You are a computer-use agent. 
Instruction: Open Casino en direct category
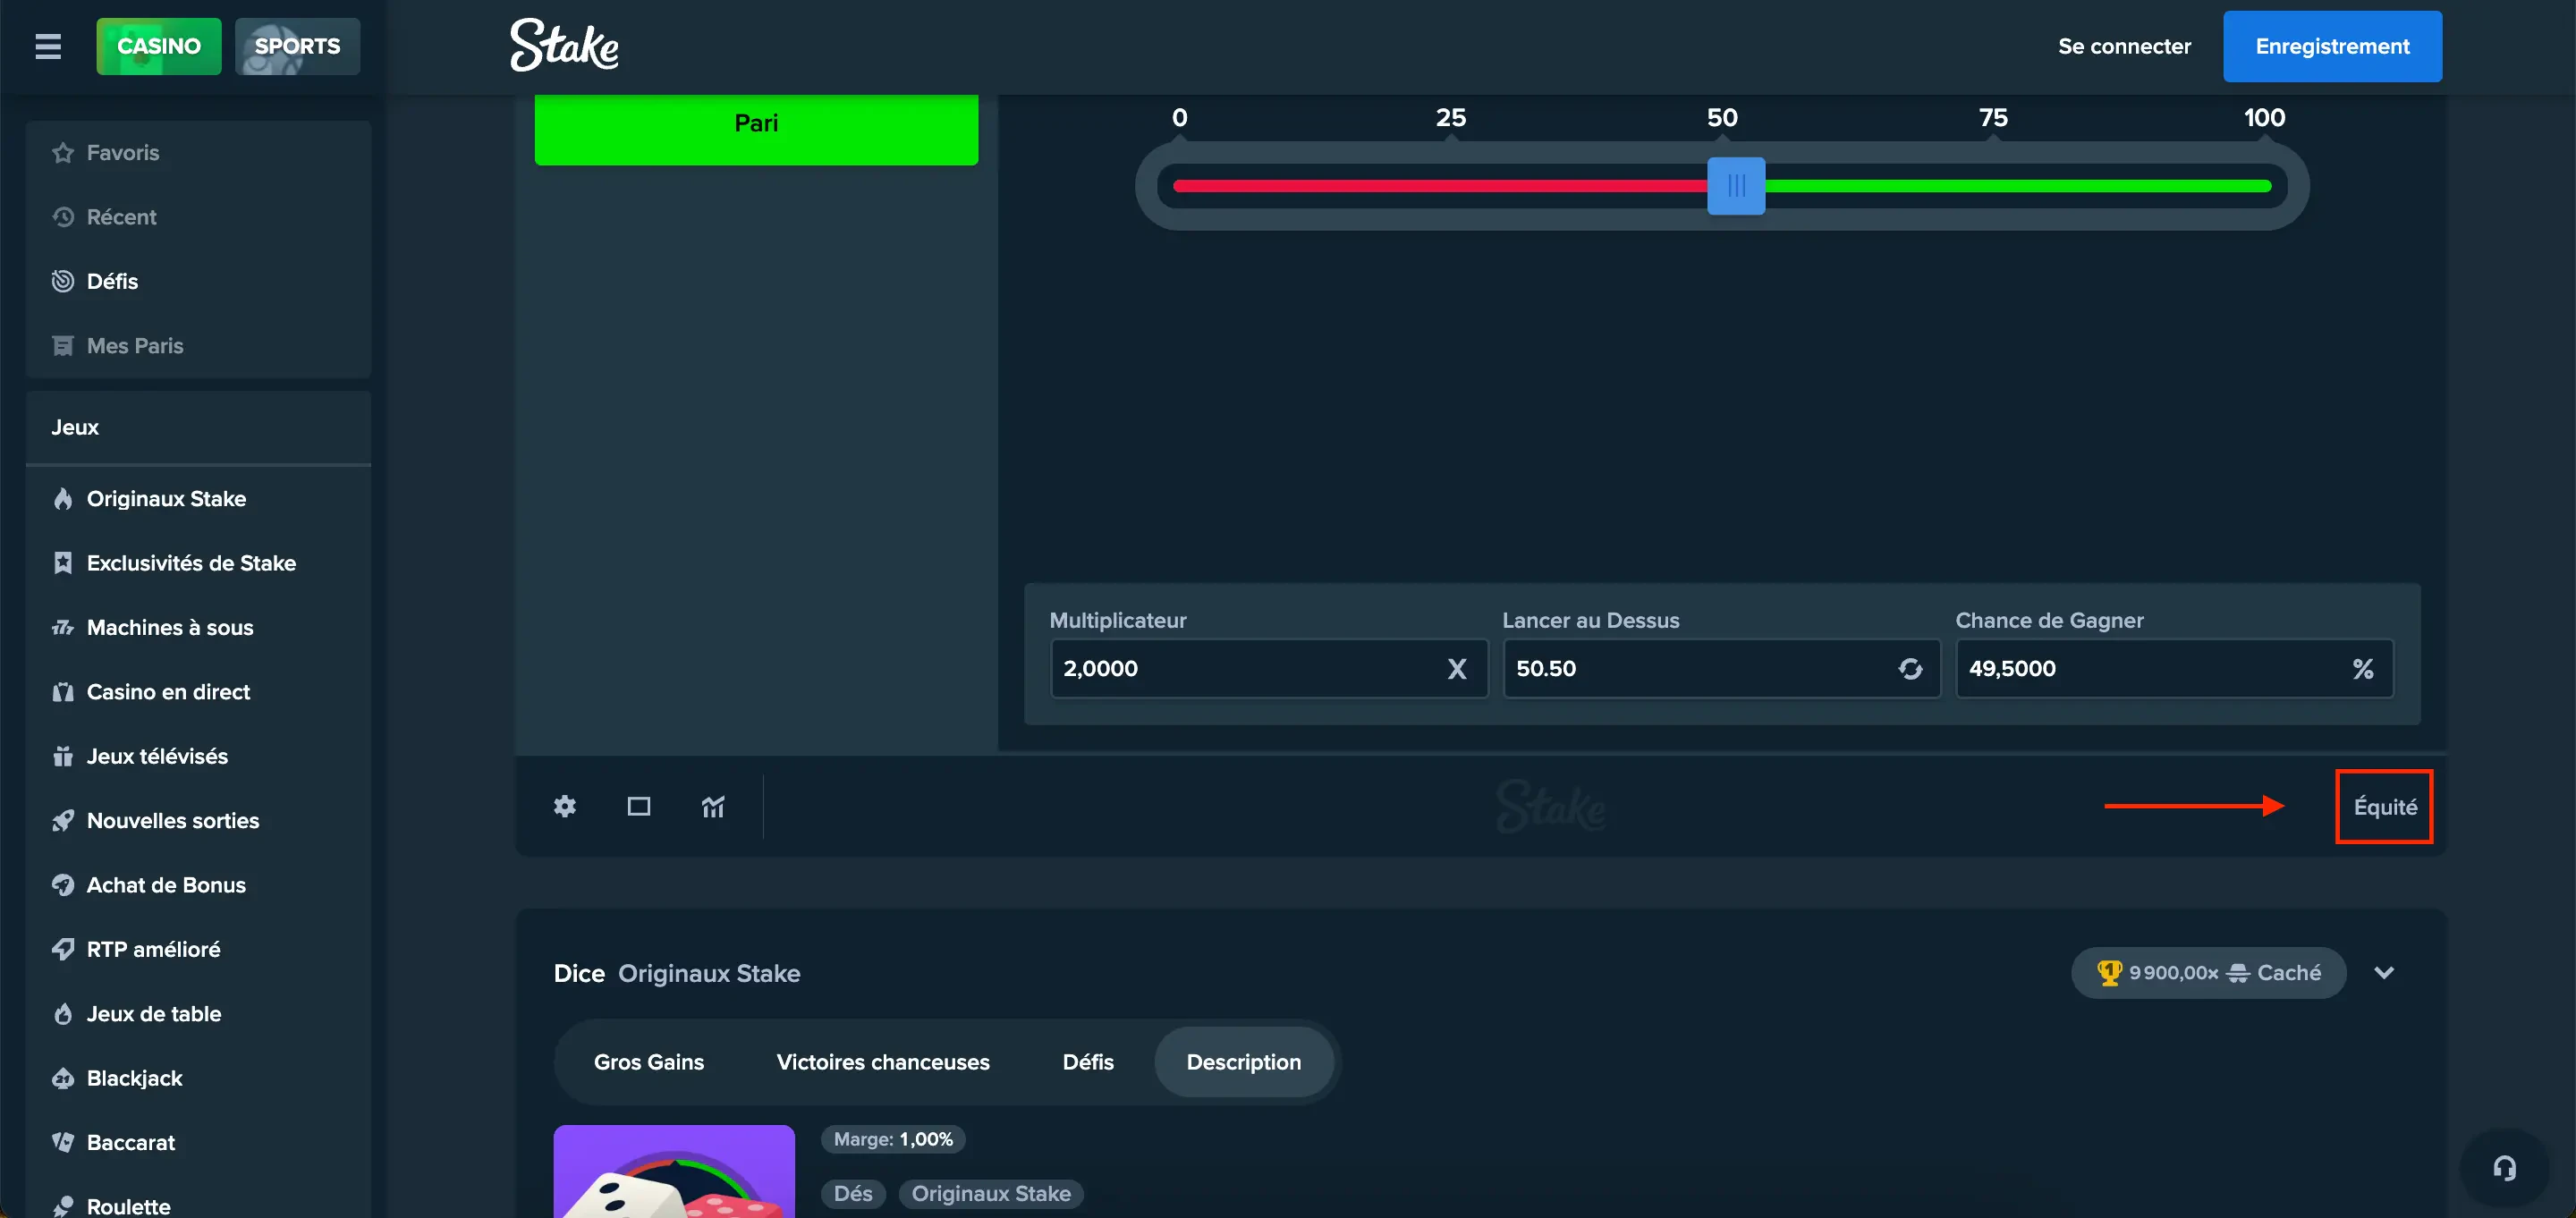tap(198, 692)
